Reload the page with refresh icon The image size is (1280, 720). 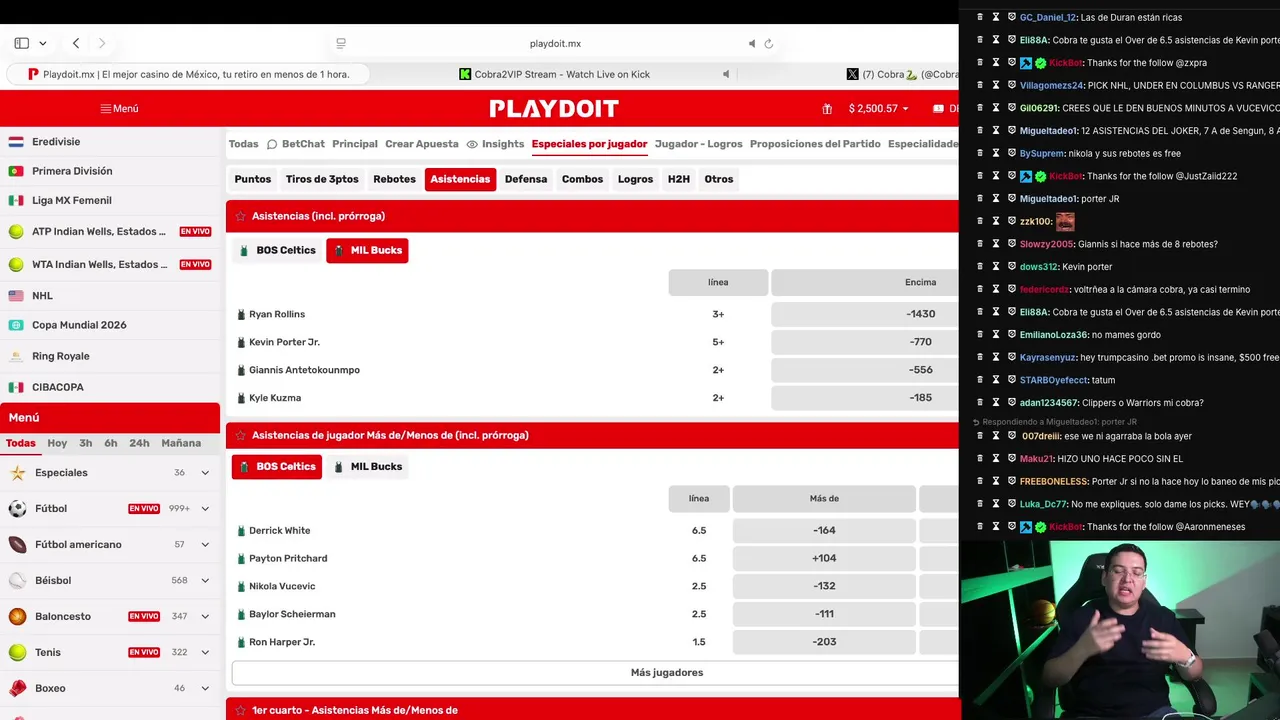tap(769, 44)
